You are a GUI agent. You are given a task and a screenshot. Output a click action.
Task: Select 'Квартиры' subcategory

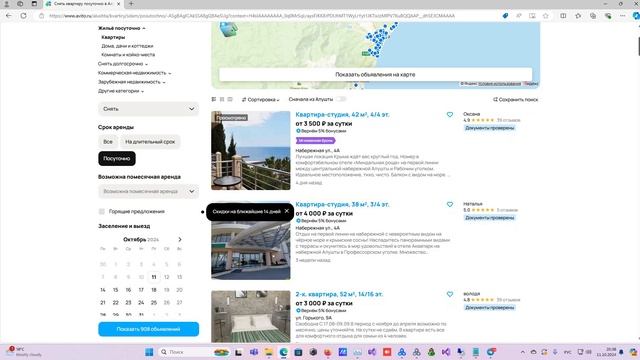click(113, 37)
